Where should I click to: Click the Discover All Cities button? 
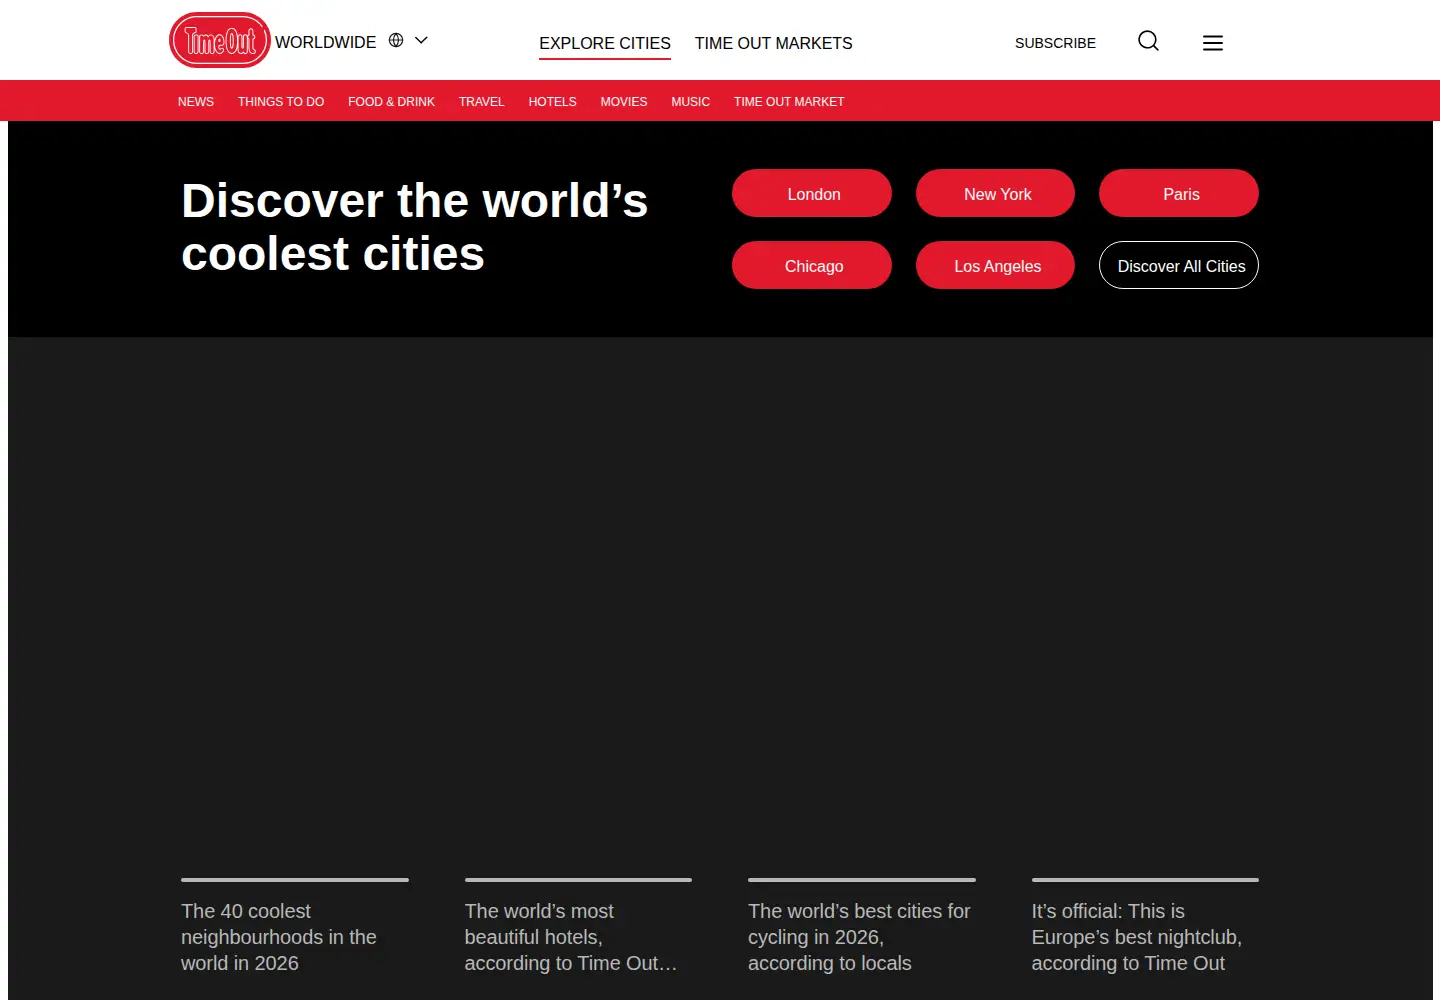tap(1179, 265)
